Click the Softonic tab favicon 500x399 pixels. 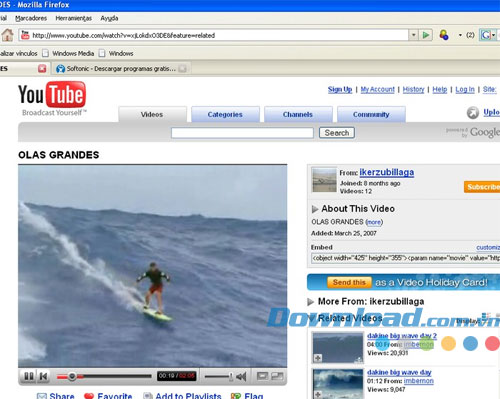click(60, 69)
